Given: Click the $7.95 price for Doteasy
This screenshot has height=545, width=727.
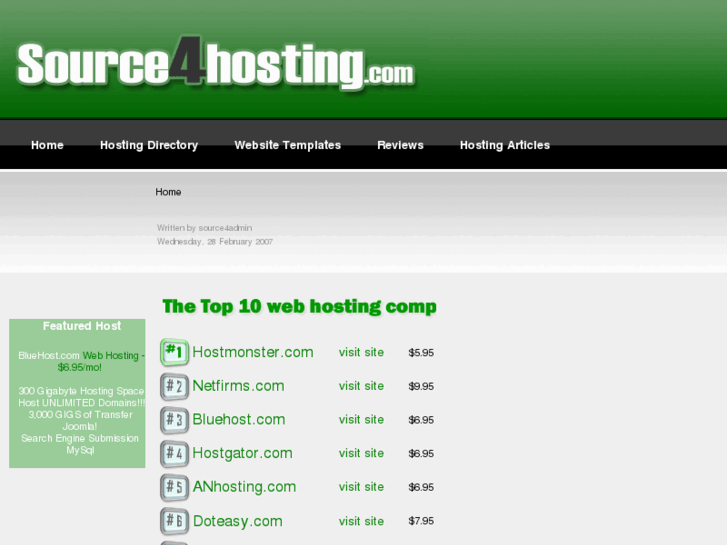Looking at the screenshot, I should point(421,521).
